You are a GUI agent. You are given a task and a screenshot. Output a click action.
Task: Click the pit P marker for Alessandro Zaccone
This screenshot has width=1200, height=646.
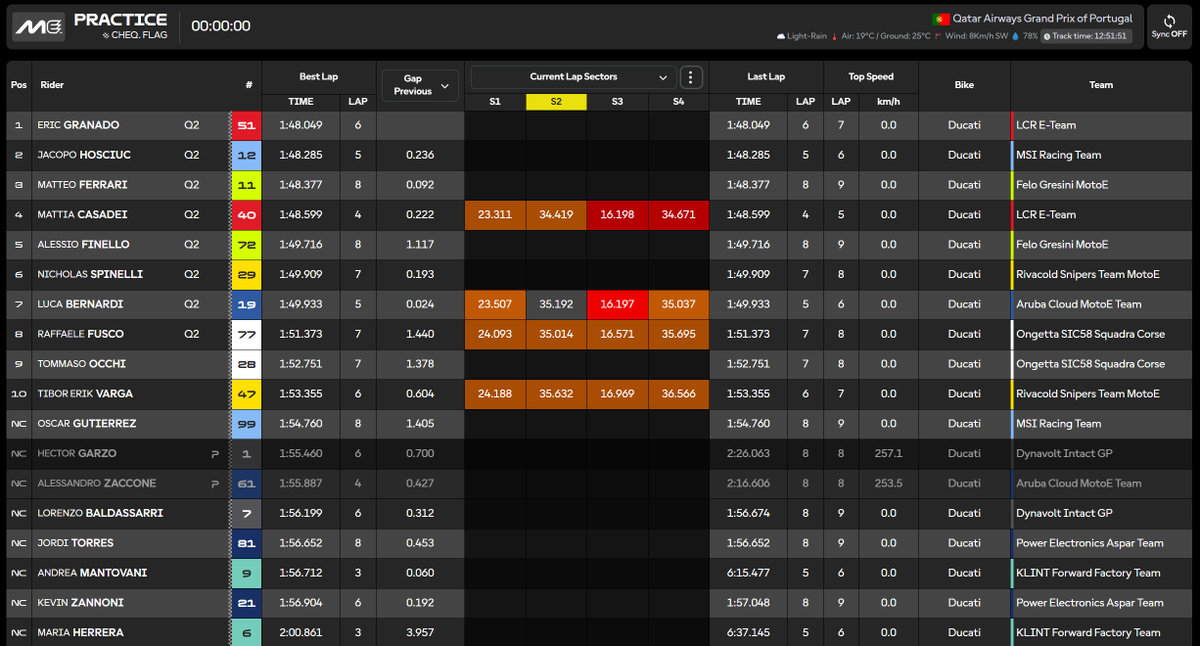pyautogui.click(x=214, y=483)
